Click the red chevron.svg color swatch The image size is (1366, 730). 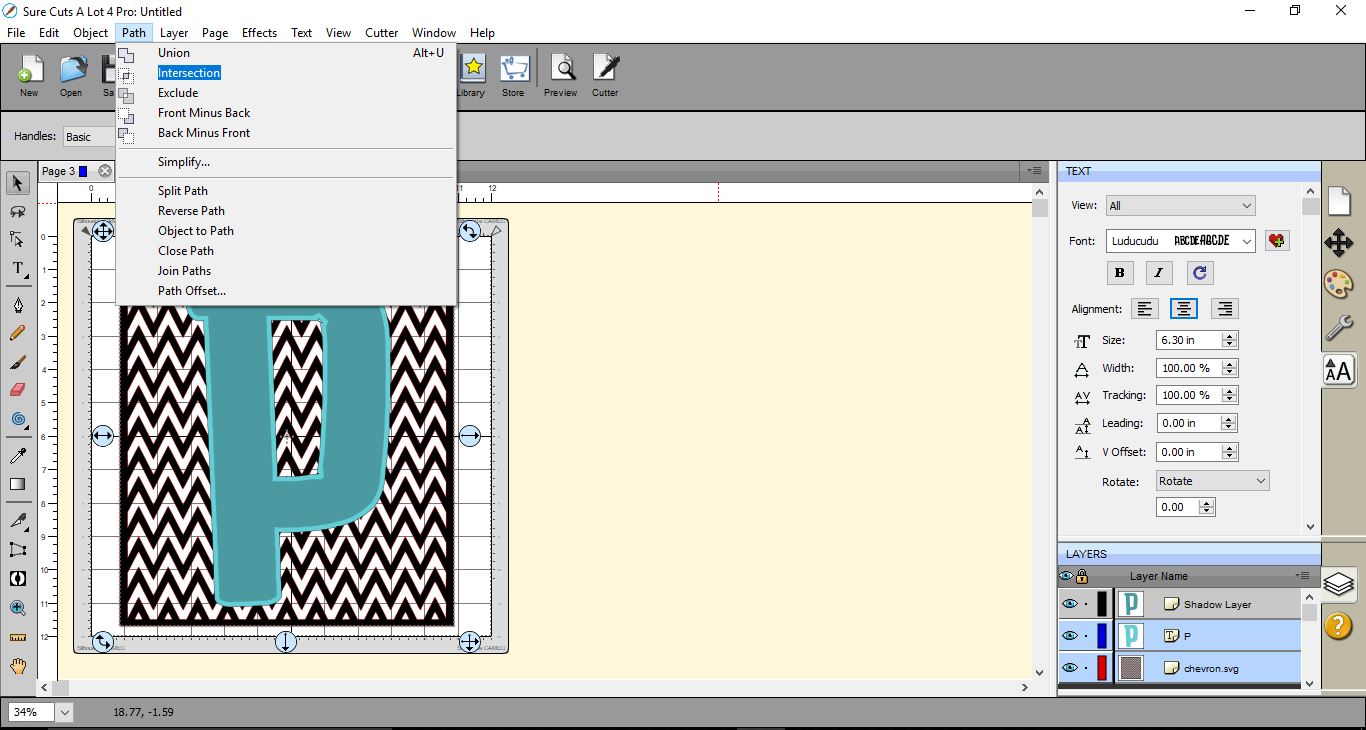click(x=1102, y=668)
